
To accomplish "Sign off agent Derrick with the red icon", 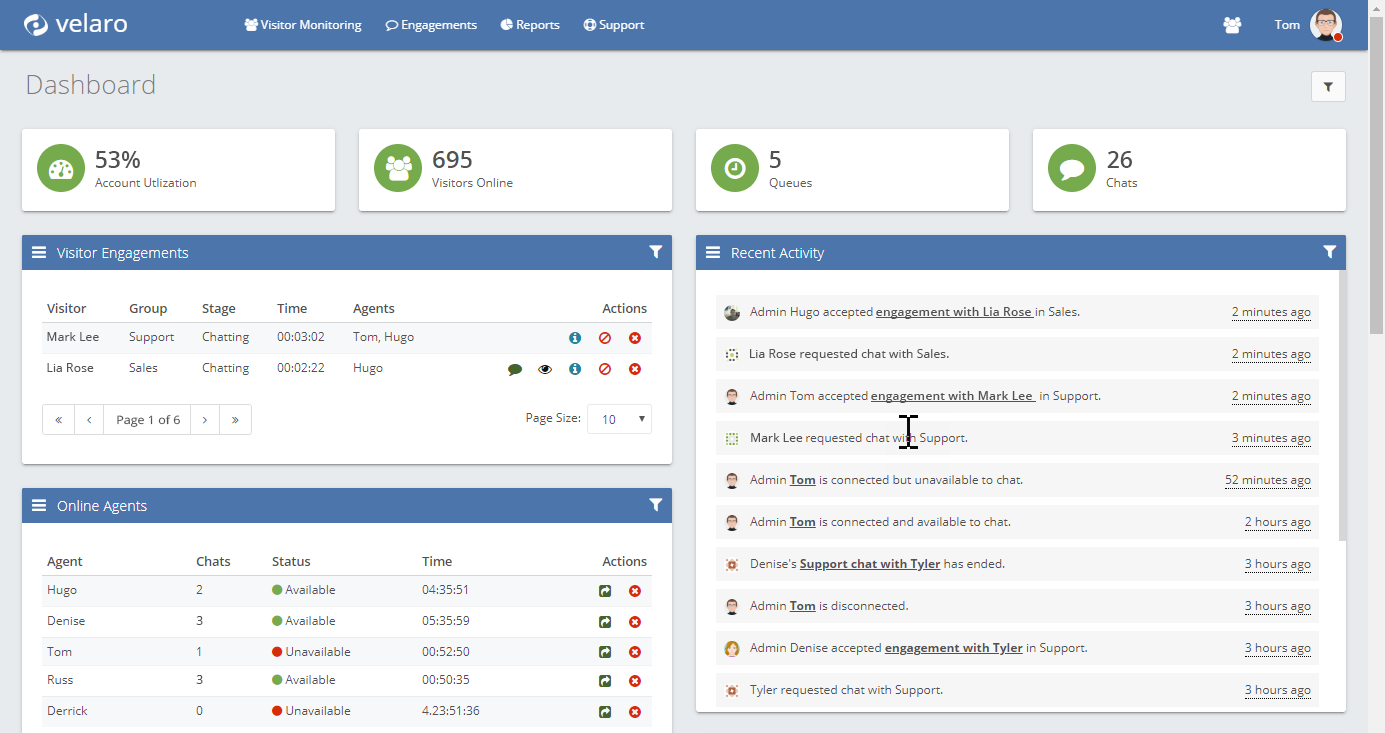I will 635,711.
